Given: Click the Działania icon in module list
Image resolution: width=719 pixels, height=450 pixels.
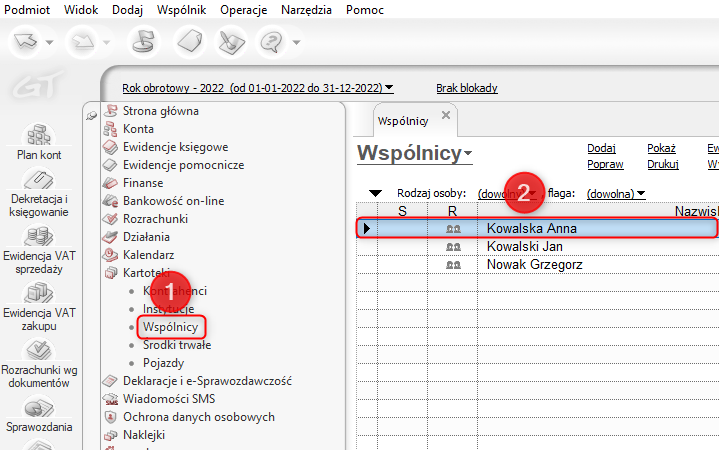Looking at the screenshot, I should pyautogui.click(x=110, y=237).
